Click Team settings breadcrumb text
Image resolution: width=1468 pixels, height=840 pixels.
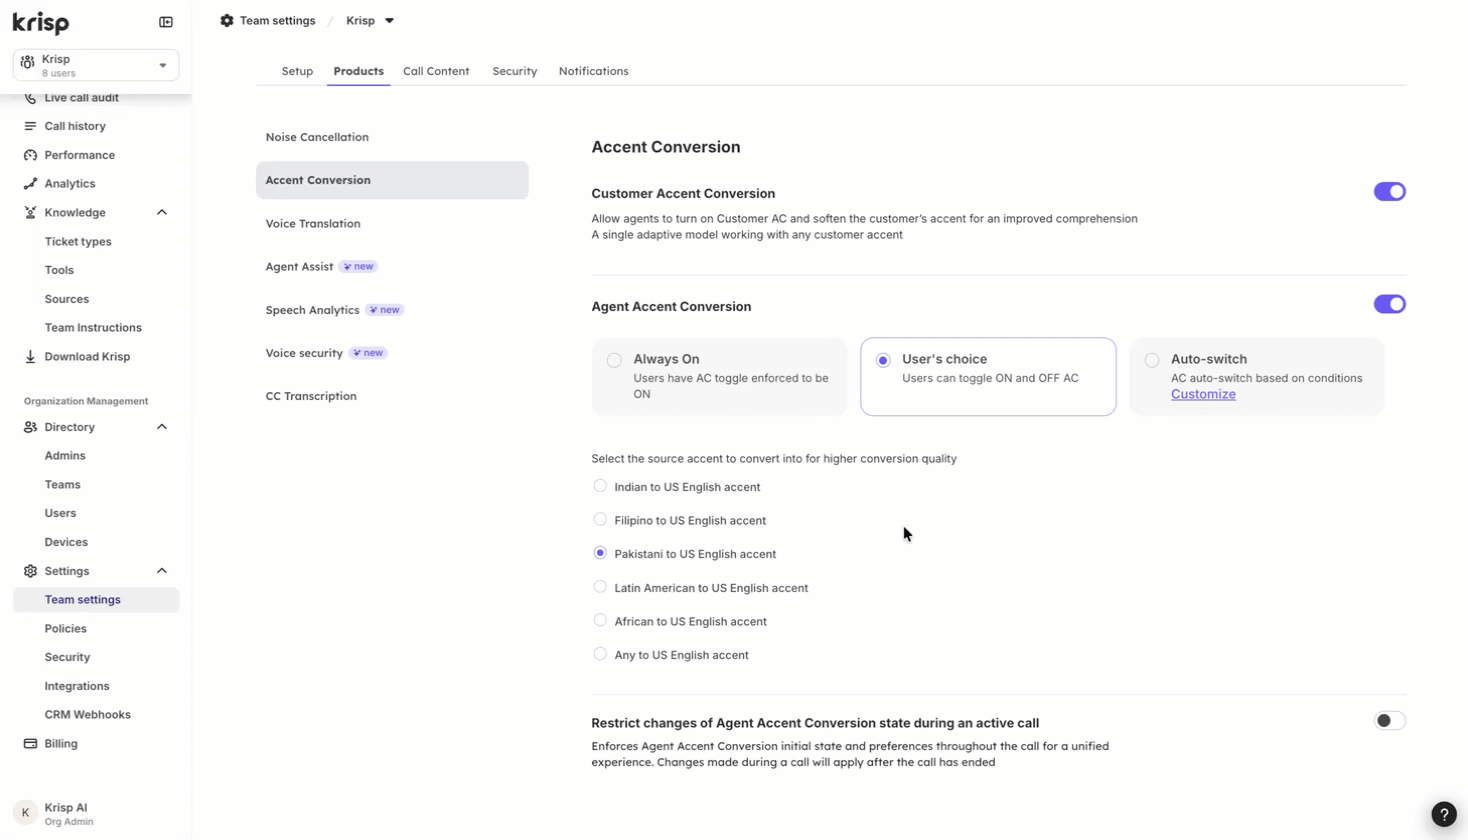[277, 20]
